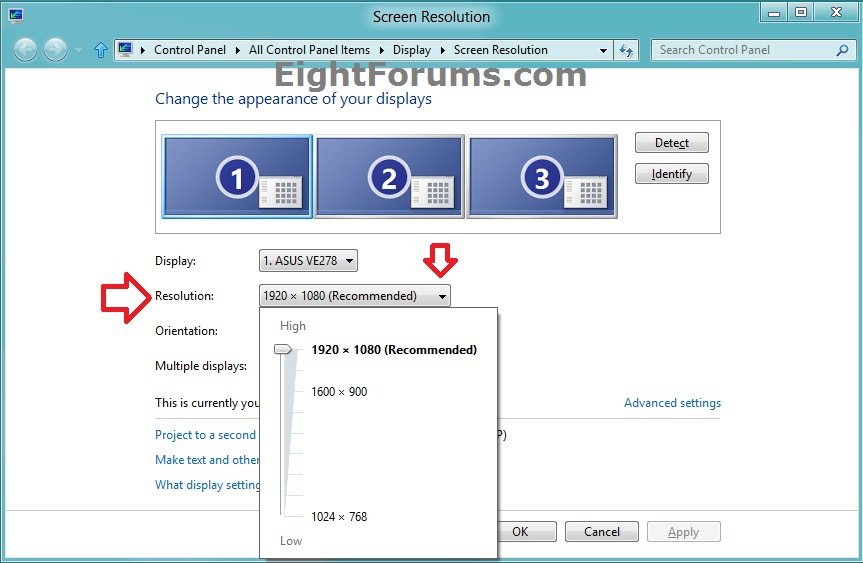863x563 pixels.
Task: Select monitor 3 thumbnail
Action: [542, 177]
